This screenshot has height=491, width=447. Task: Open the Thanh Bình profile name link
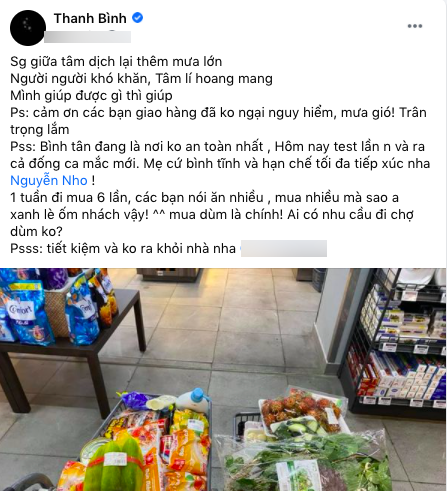pos(90,18)
